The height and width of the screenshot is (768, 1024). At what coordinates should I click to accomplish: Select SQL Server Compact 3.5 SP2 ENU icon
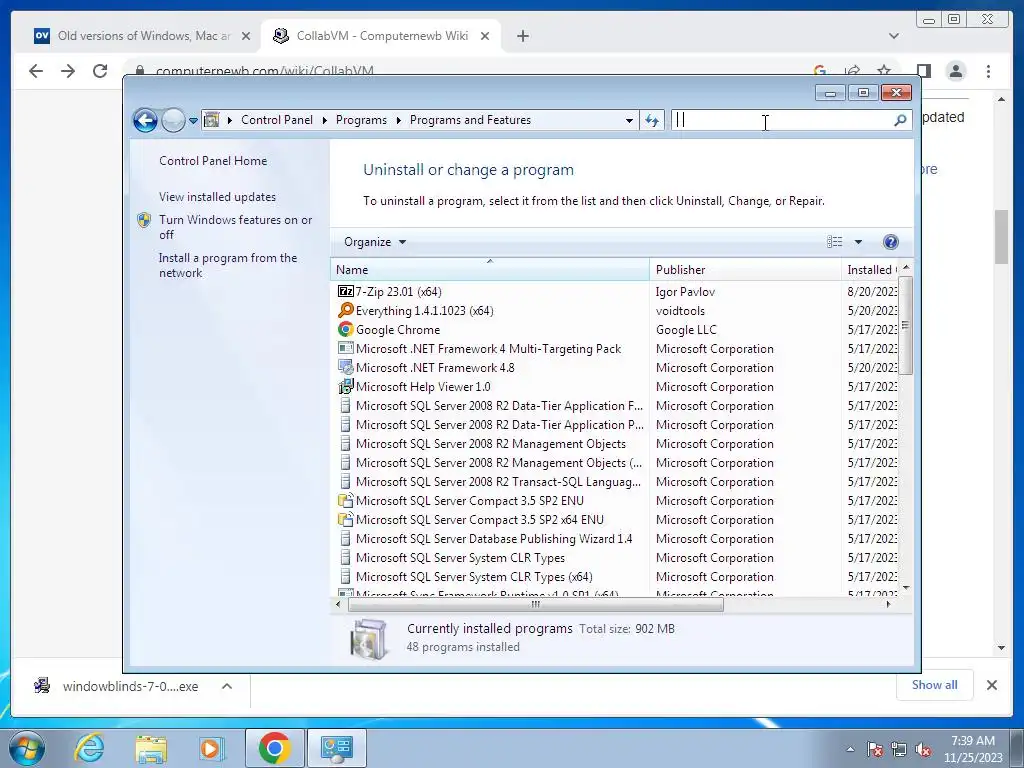(x=345, y=500)
